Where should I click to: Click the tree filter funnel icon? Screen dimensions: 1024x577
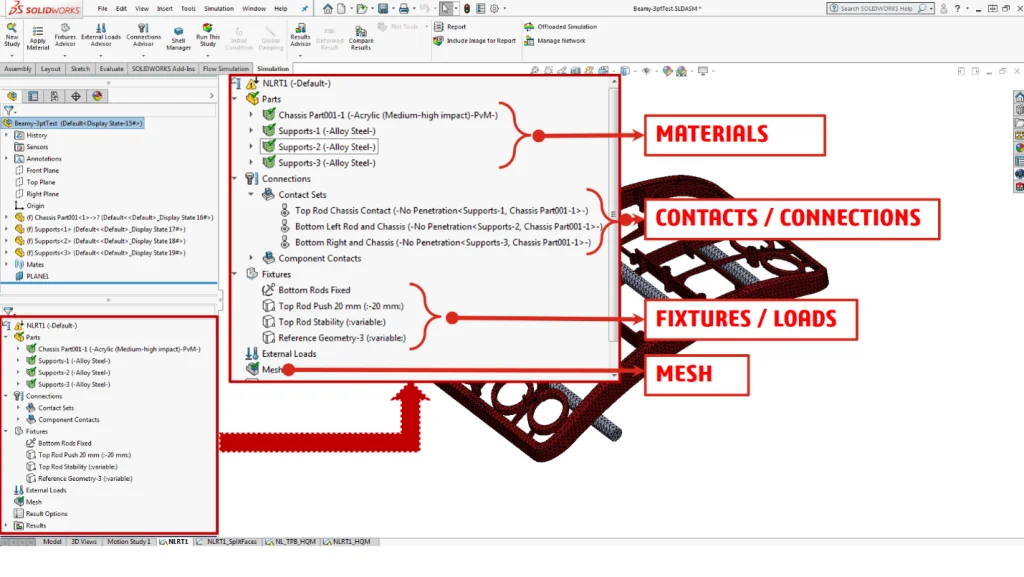coord(8,110)
